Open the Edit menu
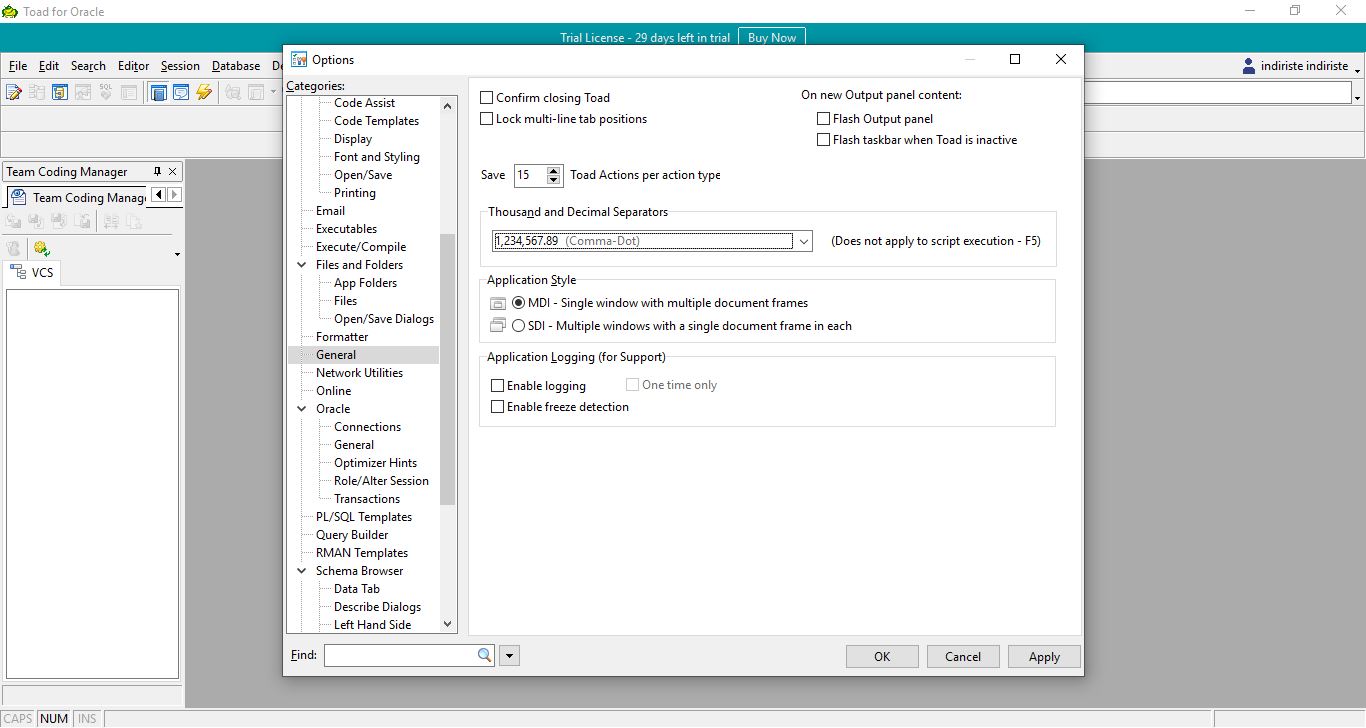Screen dimensions: 1366x728 (x=49, y=66)
